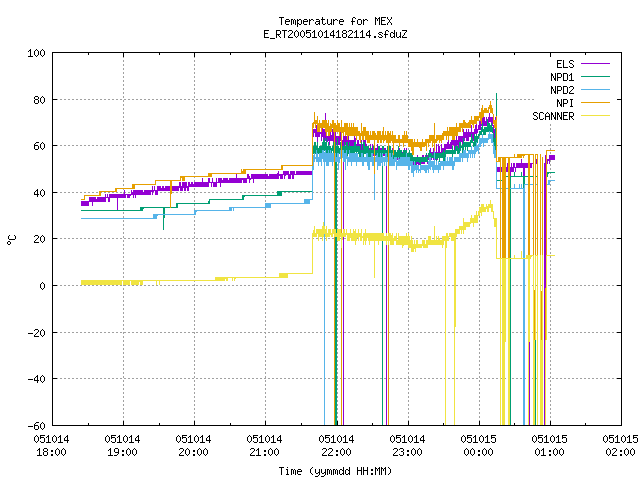
Task: Click the x-axis tick label 051014 22:00
Action: click(x=336, y=446)
